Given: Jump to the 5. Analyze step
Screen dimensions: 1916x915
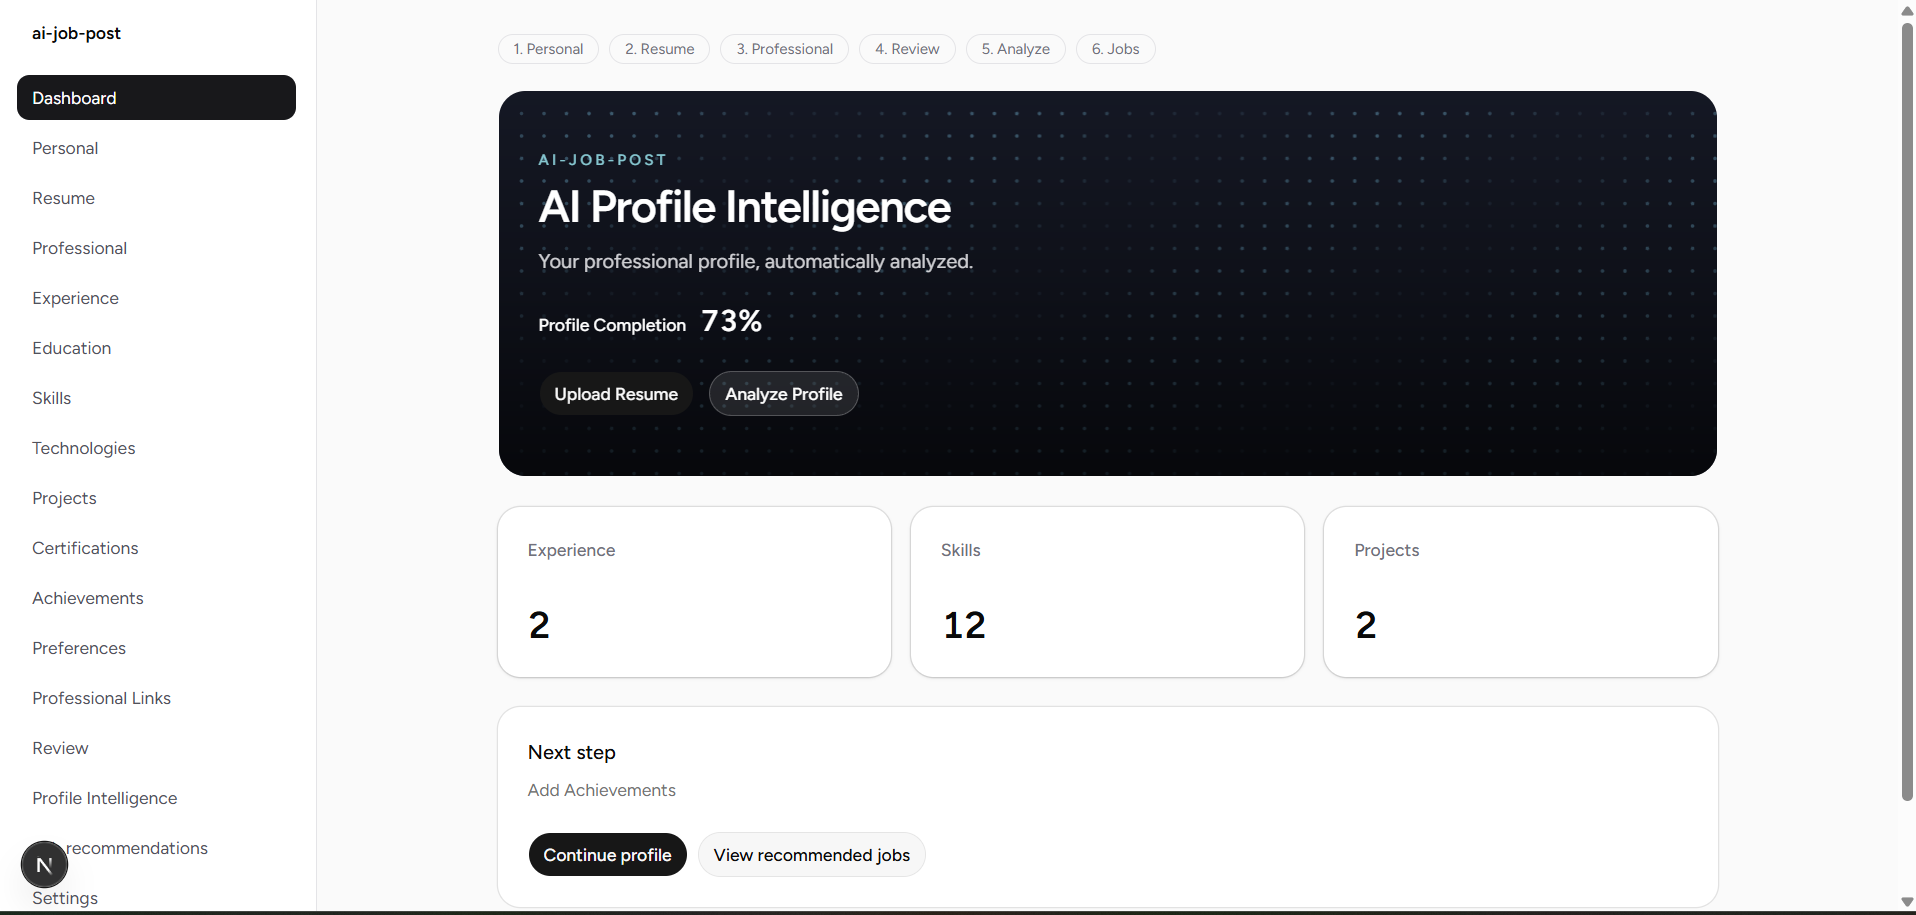Looking at the screenshot, I should (1015, 49).
